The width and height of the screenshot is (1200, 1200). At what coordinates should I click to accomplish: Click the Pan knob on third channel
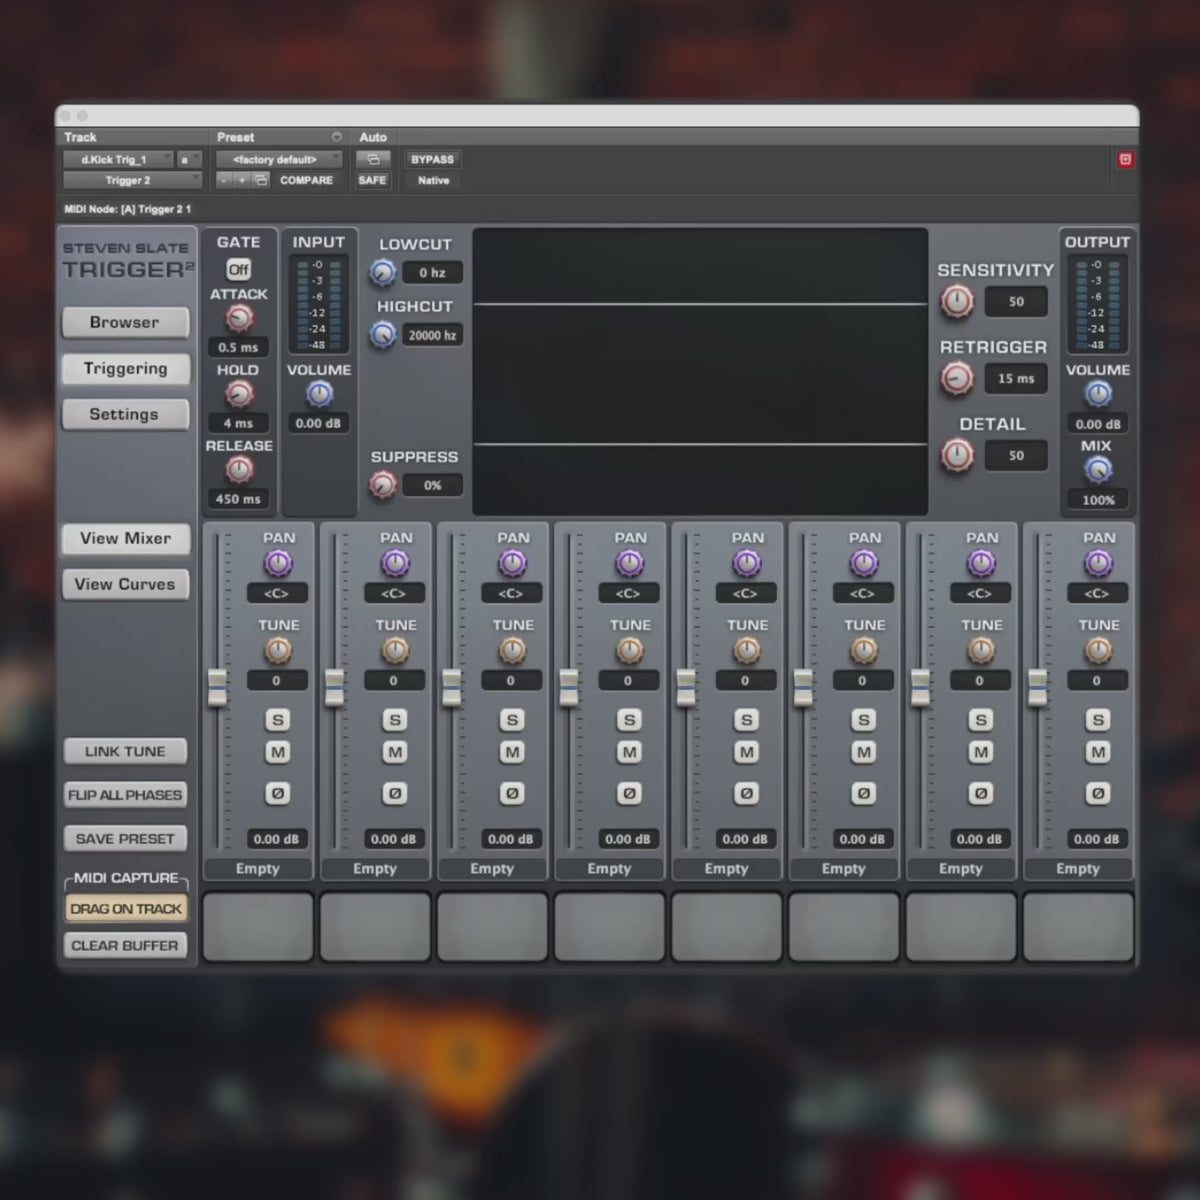[512, 564]
